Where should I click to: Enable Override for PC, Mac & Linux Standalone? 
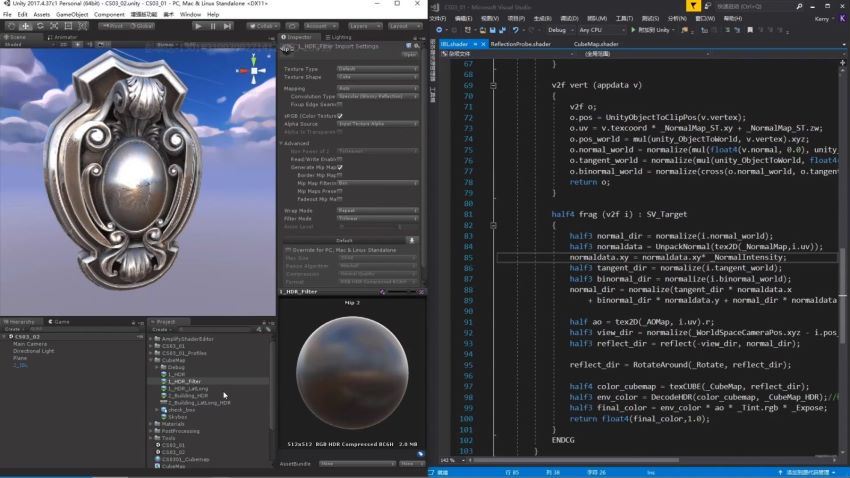click(x=288, y=249)
